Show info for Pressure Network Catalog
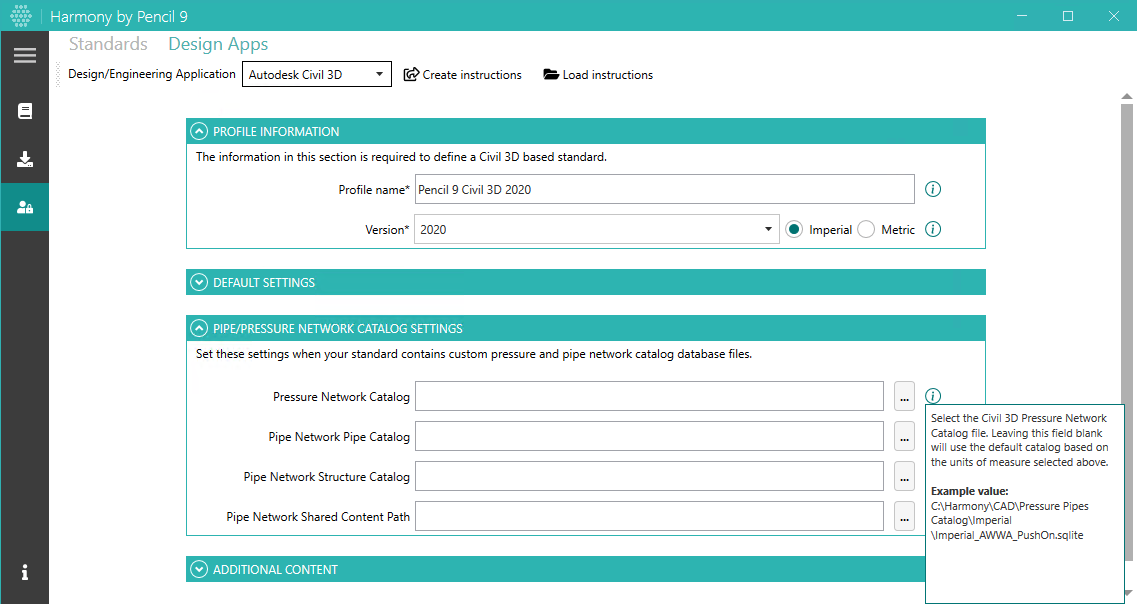Screen dimensions: 1137x604 point(933,396)
